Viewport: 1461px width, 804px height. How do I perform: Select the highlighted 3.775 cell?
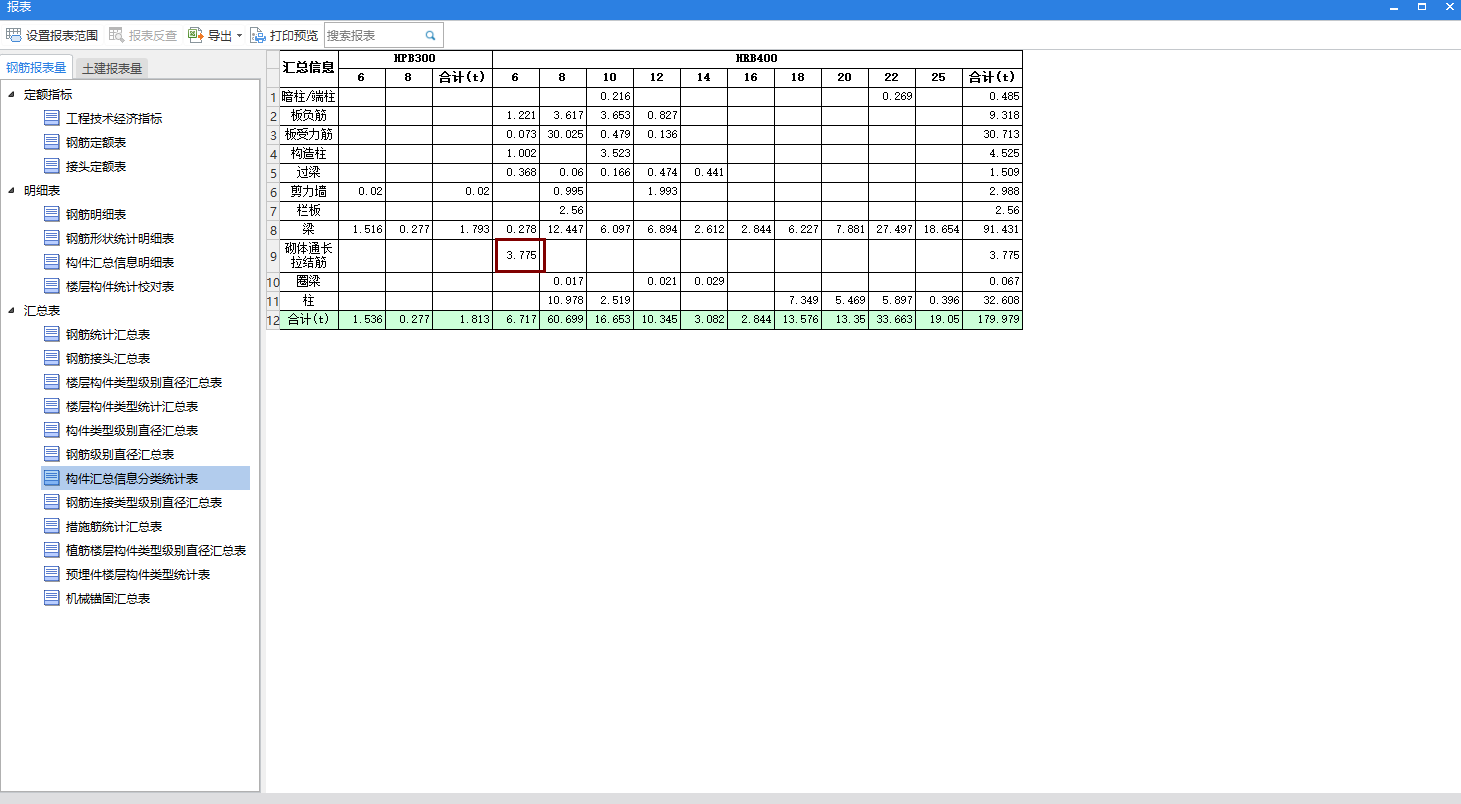pos(520,256)
